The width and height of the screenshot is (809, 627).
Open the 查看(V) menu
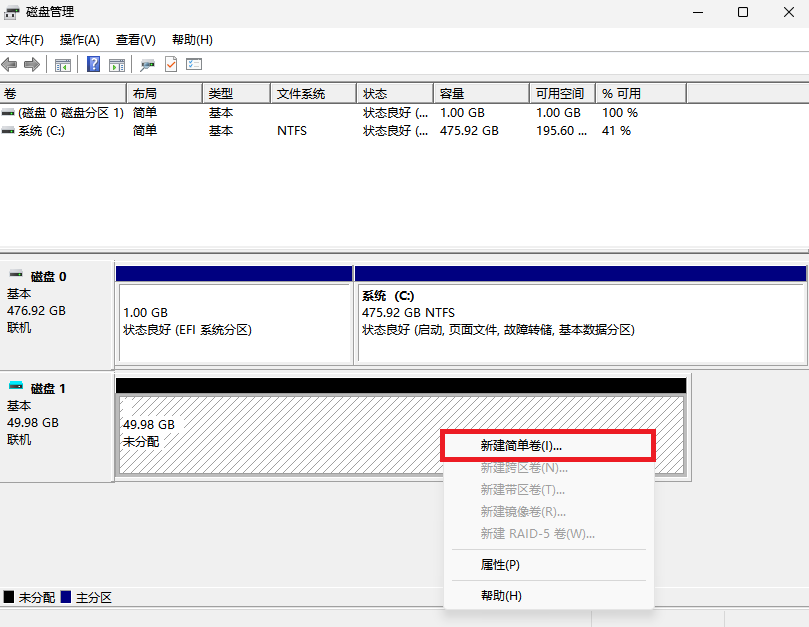136,40
